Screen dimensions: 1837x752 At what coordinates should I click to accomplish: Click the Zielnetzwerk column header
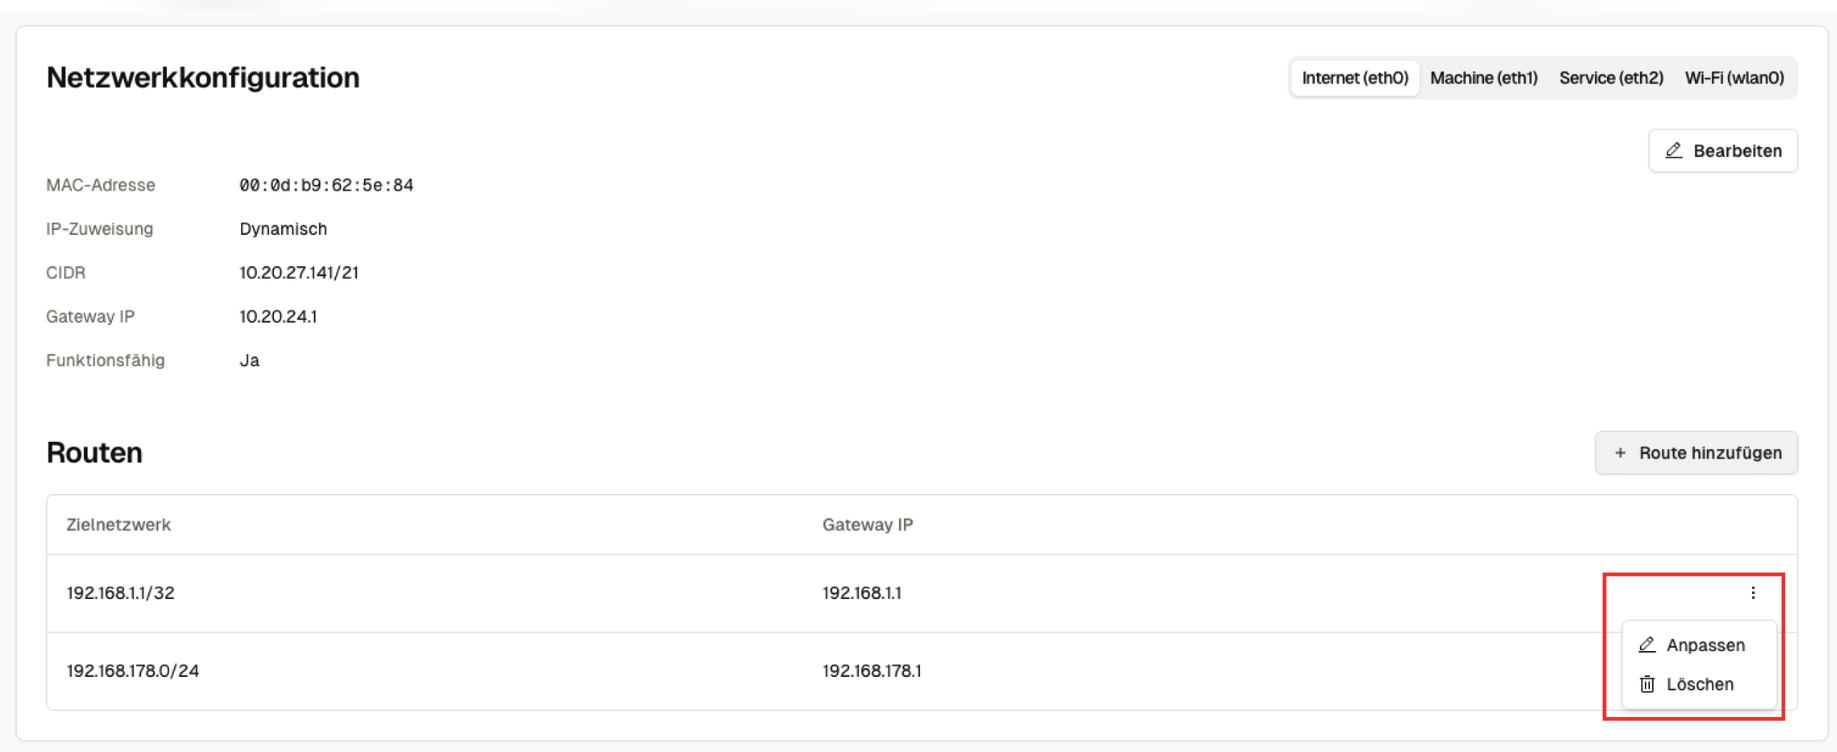point(118,525)
